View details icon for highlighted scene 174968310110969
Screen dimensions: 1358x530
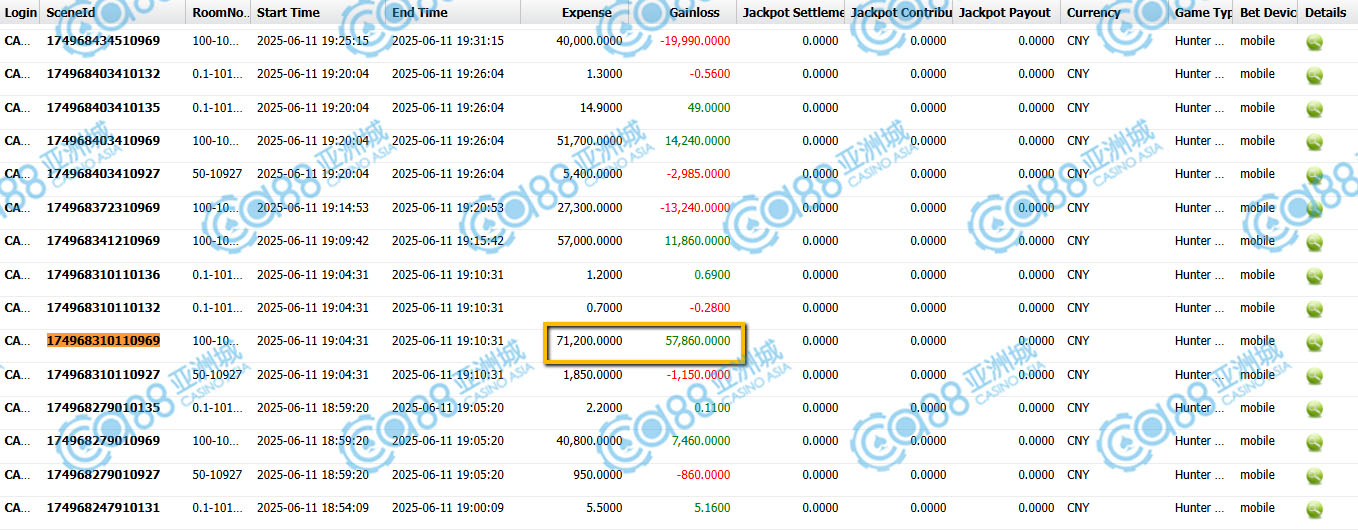point(1314,342)
